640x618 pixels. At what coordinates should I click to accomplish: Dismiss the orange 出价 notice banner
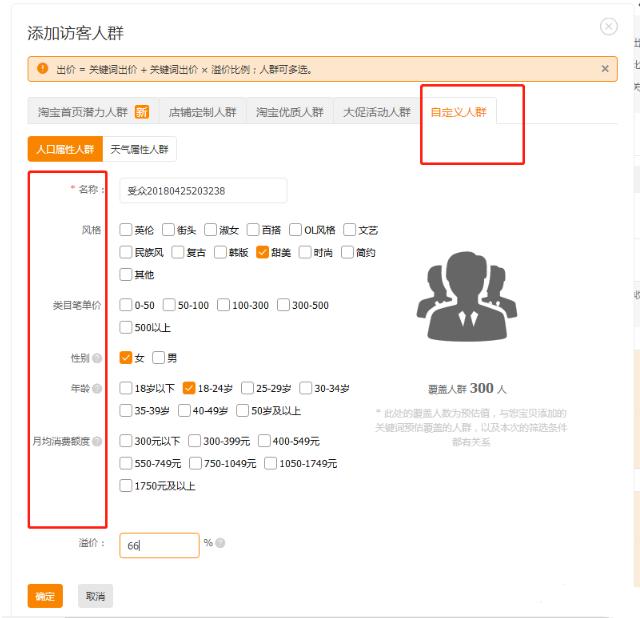pyautogui.click(x=605, y=69)
